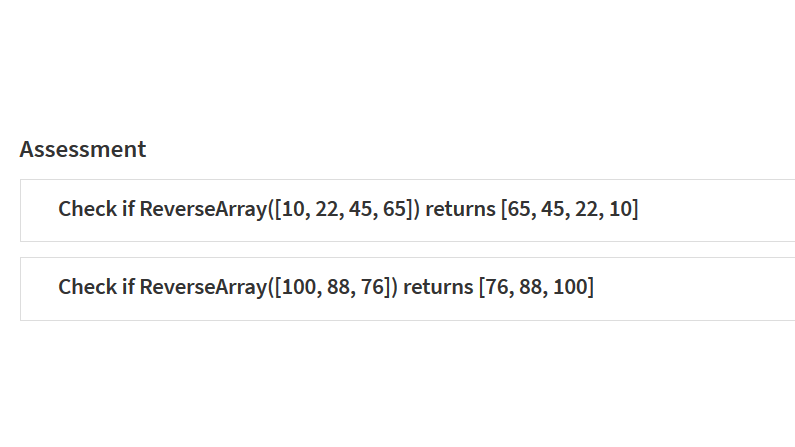Click the word "returns" in the second test
Viewport: 795px width, 447px height.
point(438,287)
